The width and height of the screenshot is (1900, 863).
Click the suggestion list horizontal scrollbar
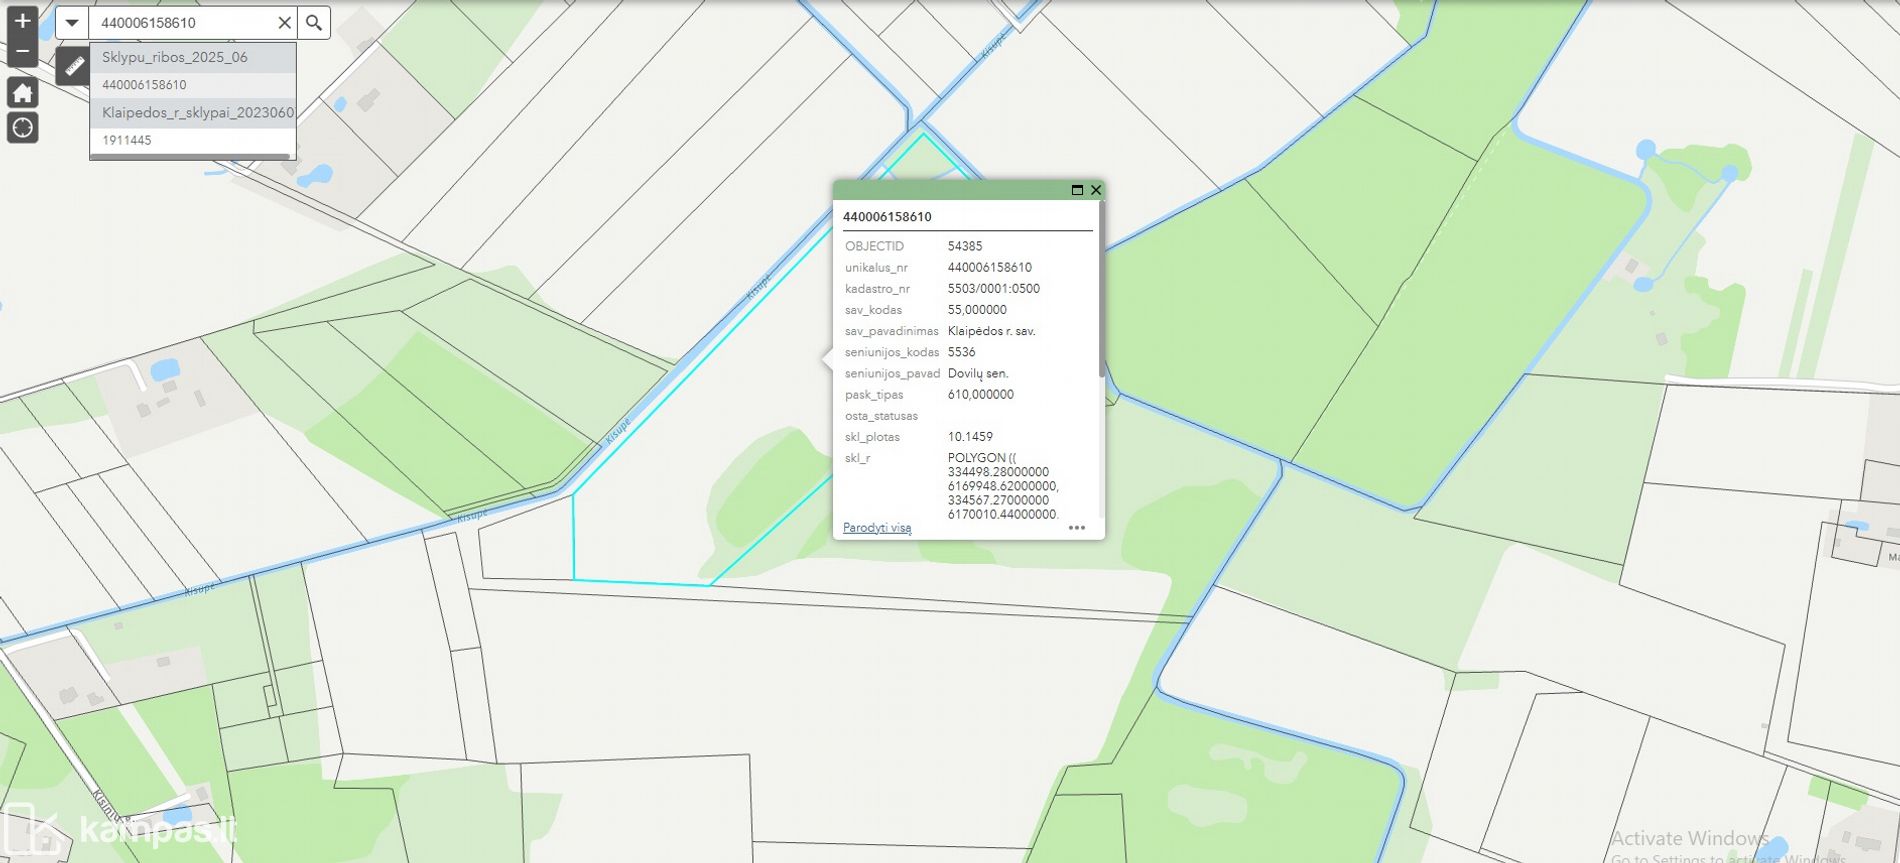(x=190, y=156)
